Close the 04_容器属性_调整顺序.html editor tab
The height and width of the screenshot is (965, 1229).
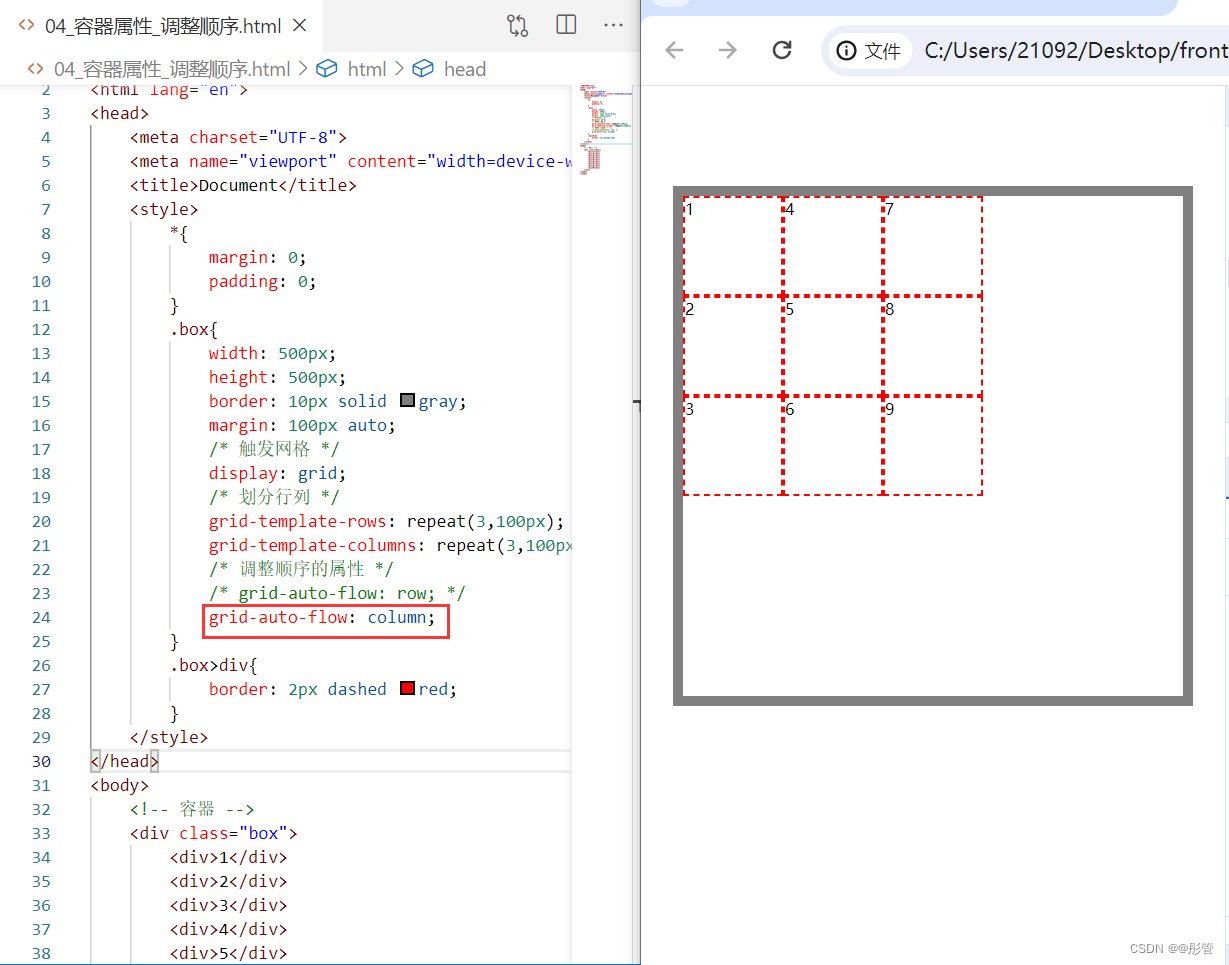pyautogui.click(x=301, y=26)
